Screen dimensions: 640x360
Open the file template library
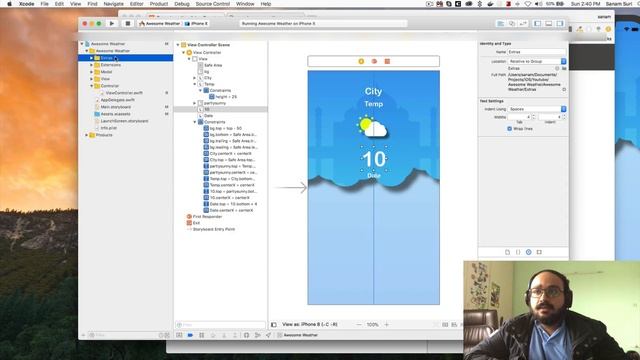click(507, 252)
